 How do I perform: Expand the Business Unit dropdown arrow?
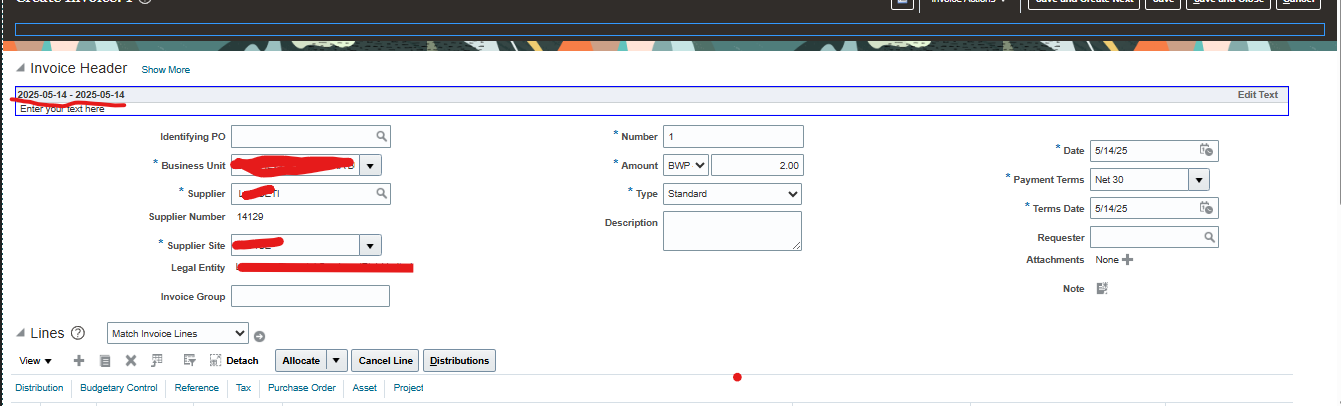tap(370, 166)
